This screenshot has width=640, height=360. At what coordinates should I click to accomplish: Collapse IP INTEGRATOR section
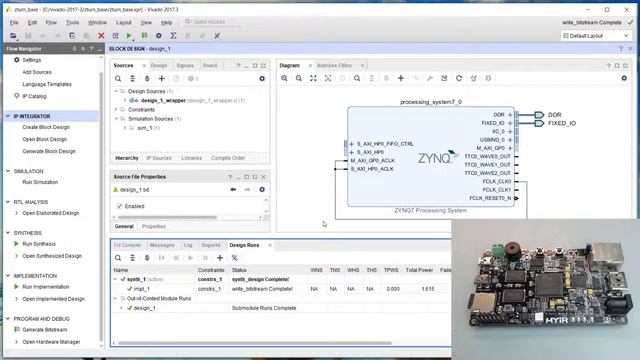pyautogui.click(x=8, y=116)
